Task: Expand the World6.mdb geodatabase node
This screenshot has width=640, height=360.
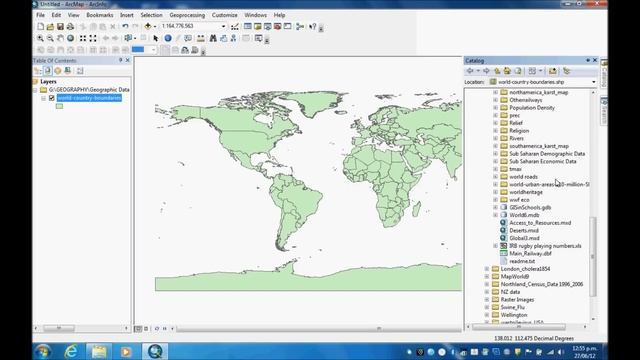Action: 496,215
